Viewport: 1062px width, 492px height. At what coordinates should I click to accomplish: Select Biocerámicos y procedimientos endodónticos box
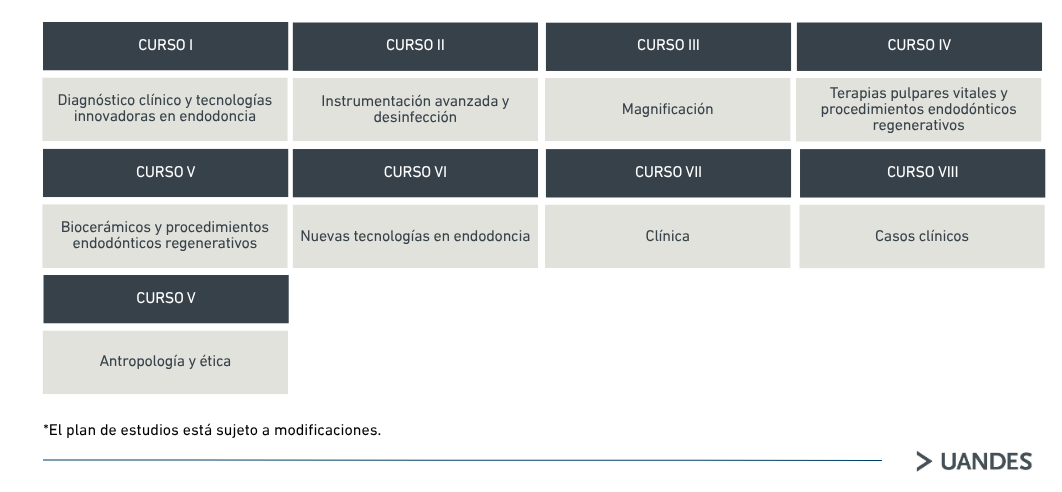165,236
